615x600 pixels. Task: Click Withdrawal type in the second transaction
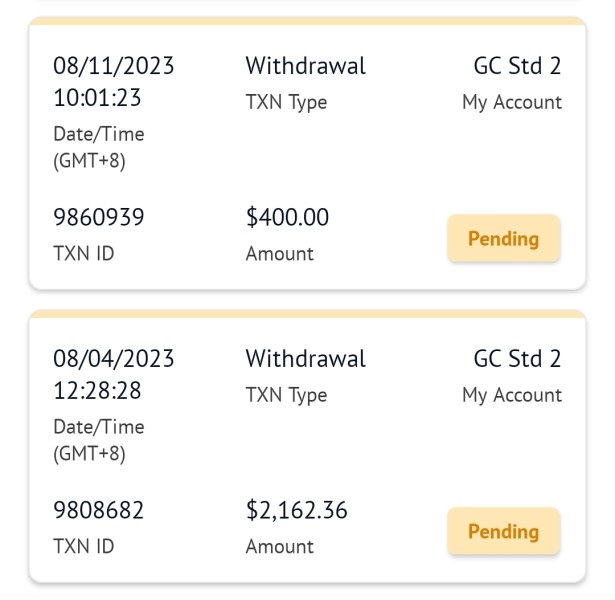[x=305, y=359]
